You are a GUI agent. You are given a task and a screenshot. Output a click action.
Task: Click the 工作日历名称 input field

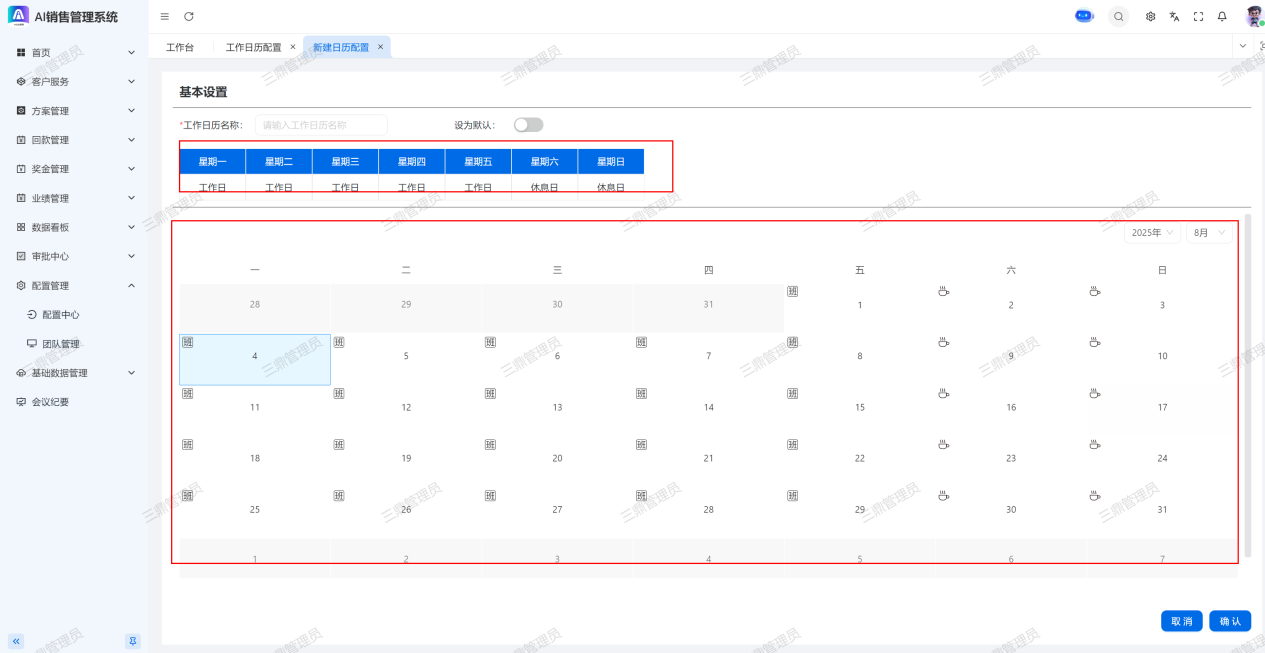tap(321, 125)
